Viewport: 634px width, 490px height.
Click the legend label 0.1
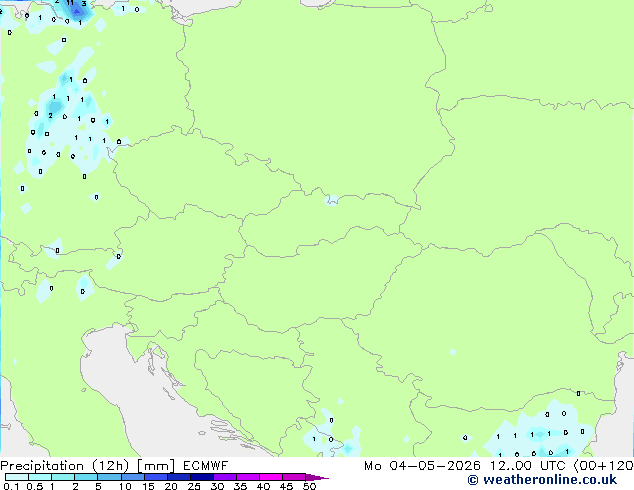(11, 486)
